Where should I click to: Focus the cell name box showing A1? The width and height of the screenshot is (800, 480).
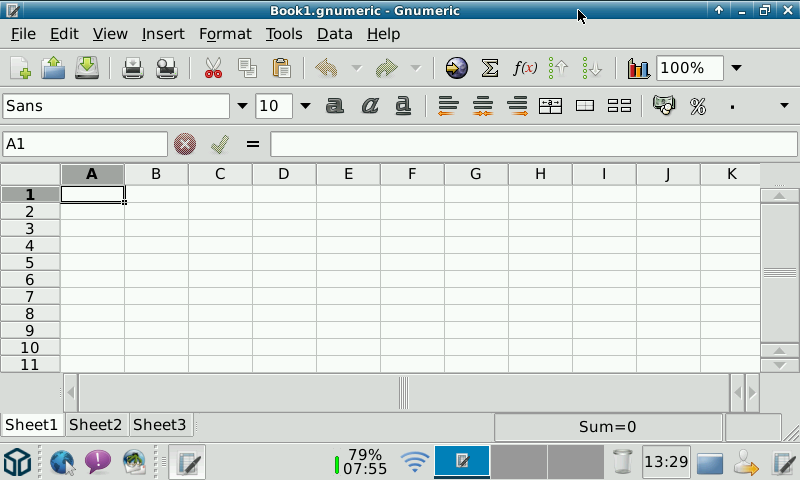[x=85, y=144]
